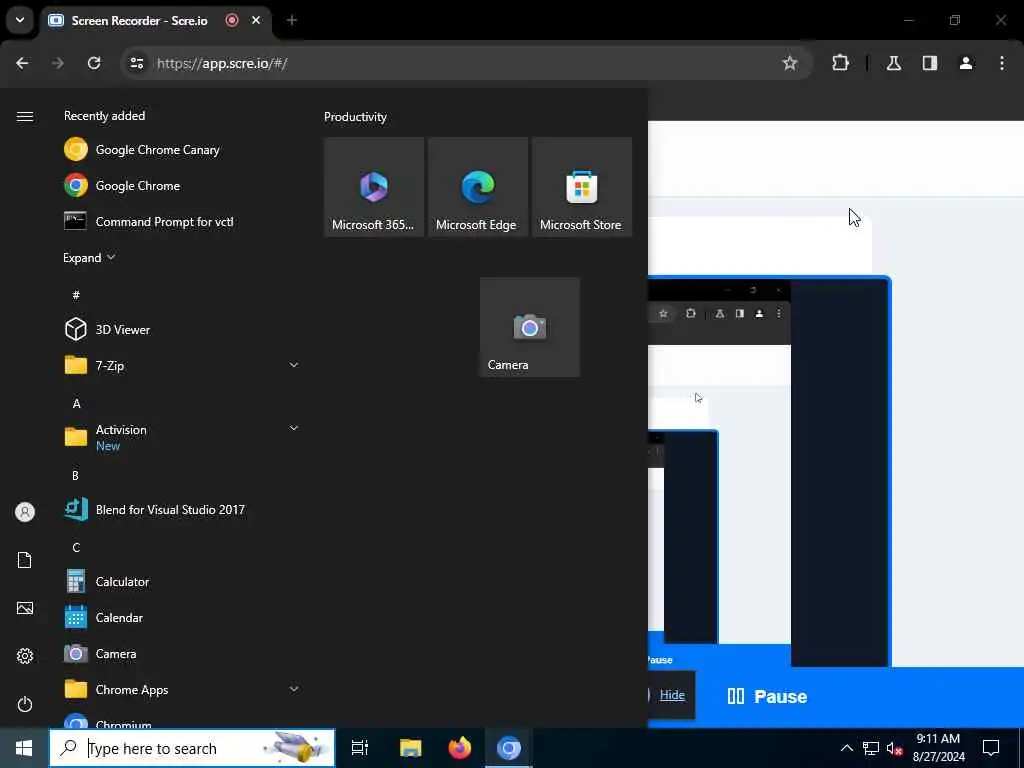The width and height of the screenshot is (1024, 768).
Task: Go back in browser
Action: (x=22, y=63)
